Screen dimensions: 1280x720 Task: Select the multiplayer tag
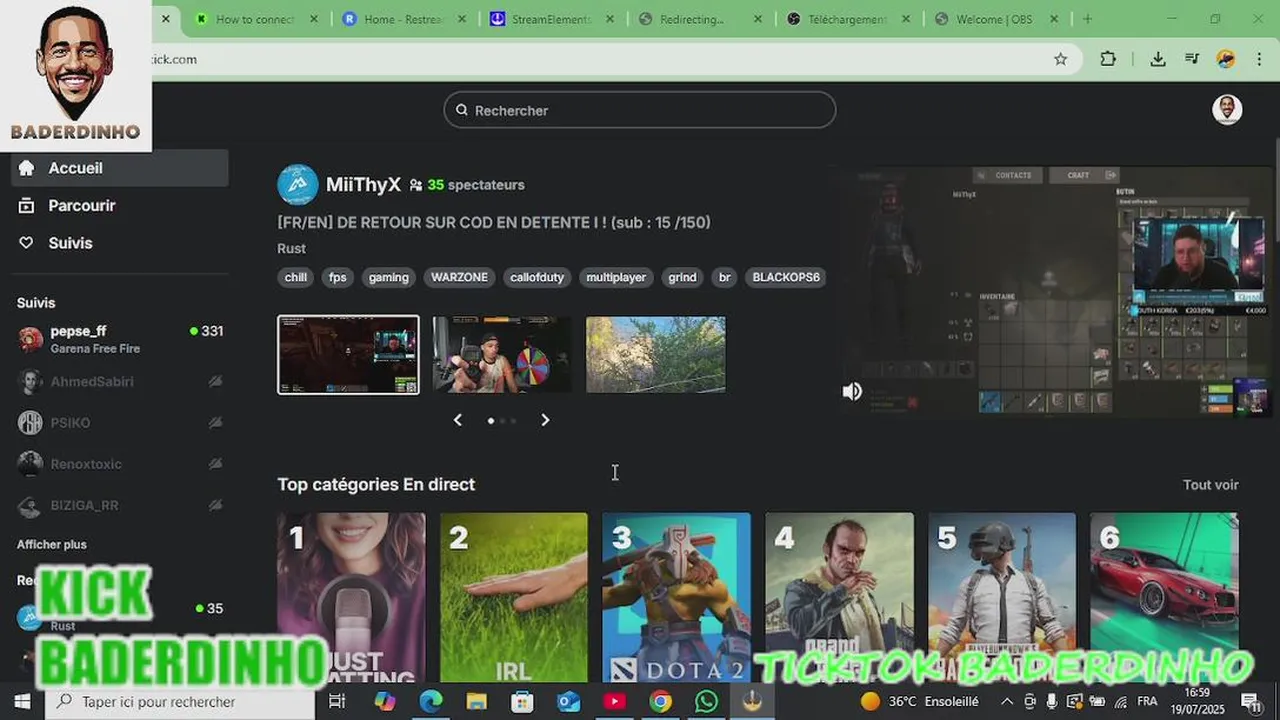pos(616,277)
